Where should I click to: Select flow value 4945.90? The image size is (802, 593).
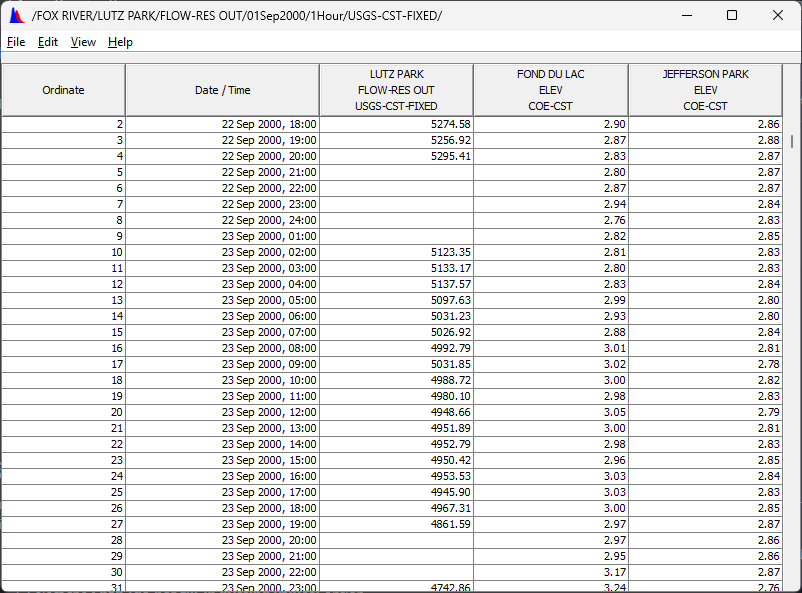[x=396, y=492]
